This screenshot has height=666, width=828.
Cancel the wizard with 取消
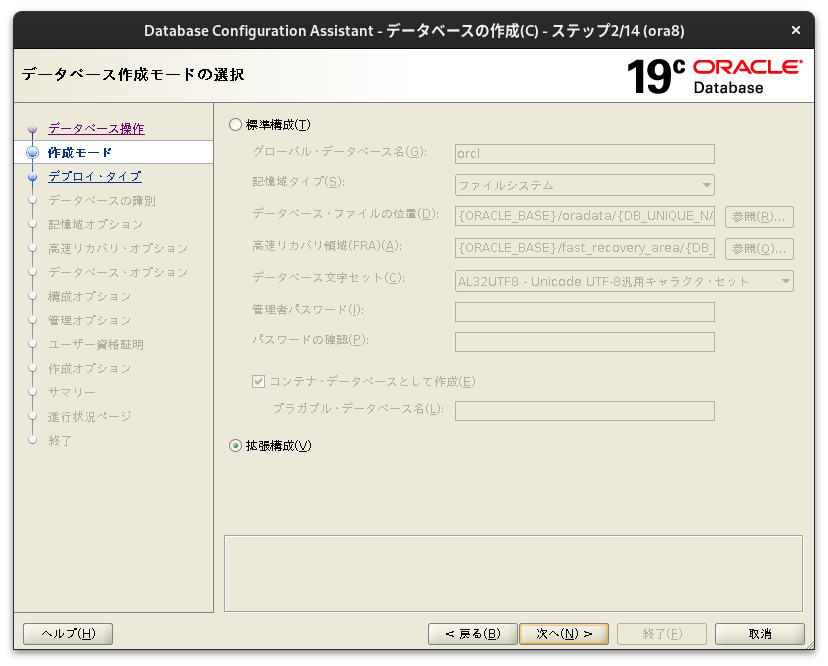[758, 633]
